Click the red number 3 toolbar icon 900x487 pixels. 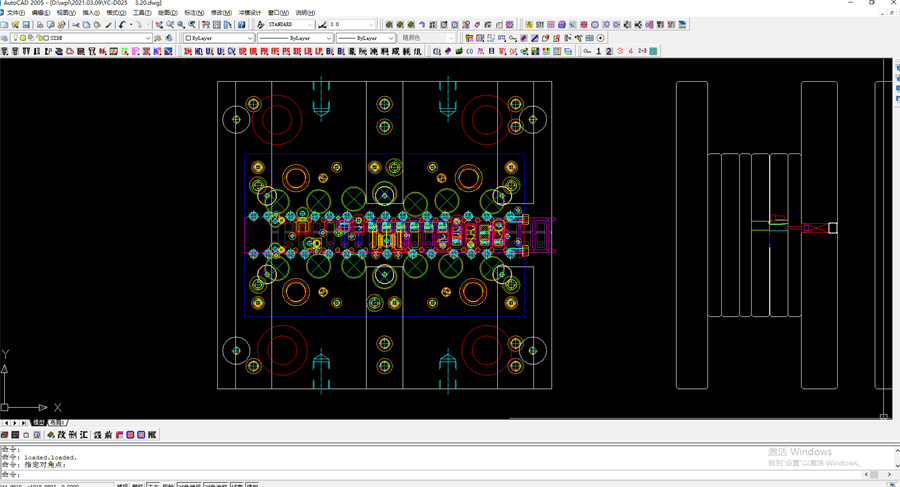(620, 51)
